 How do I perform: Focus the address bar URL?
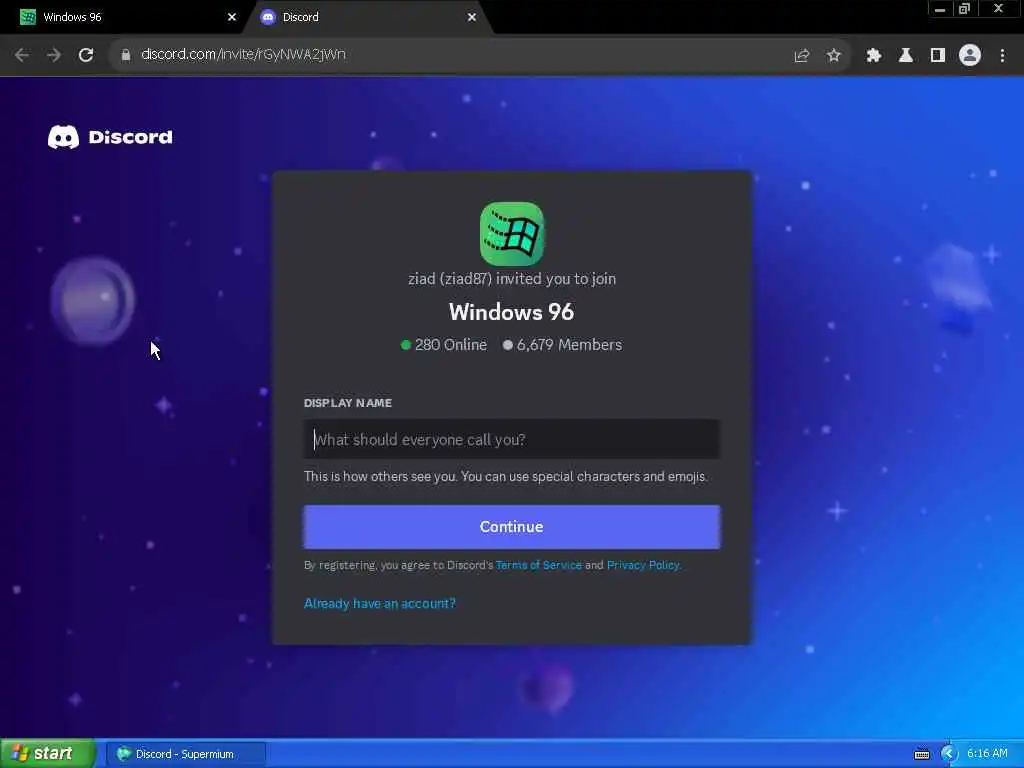point(243,54)
